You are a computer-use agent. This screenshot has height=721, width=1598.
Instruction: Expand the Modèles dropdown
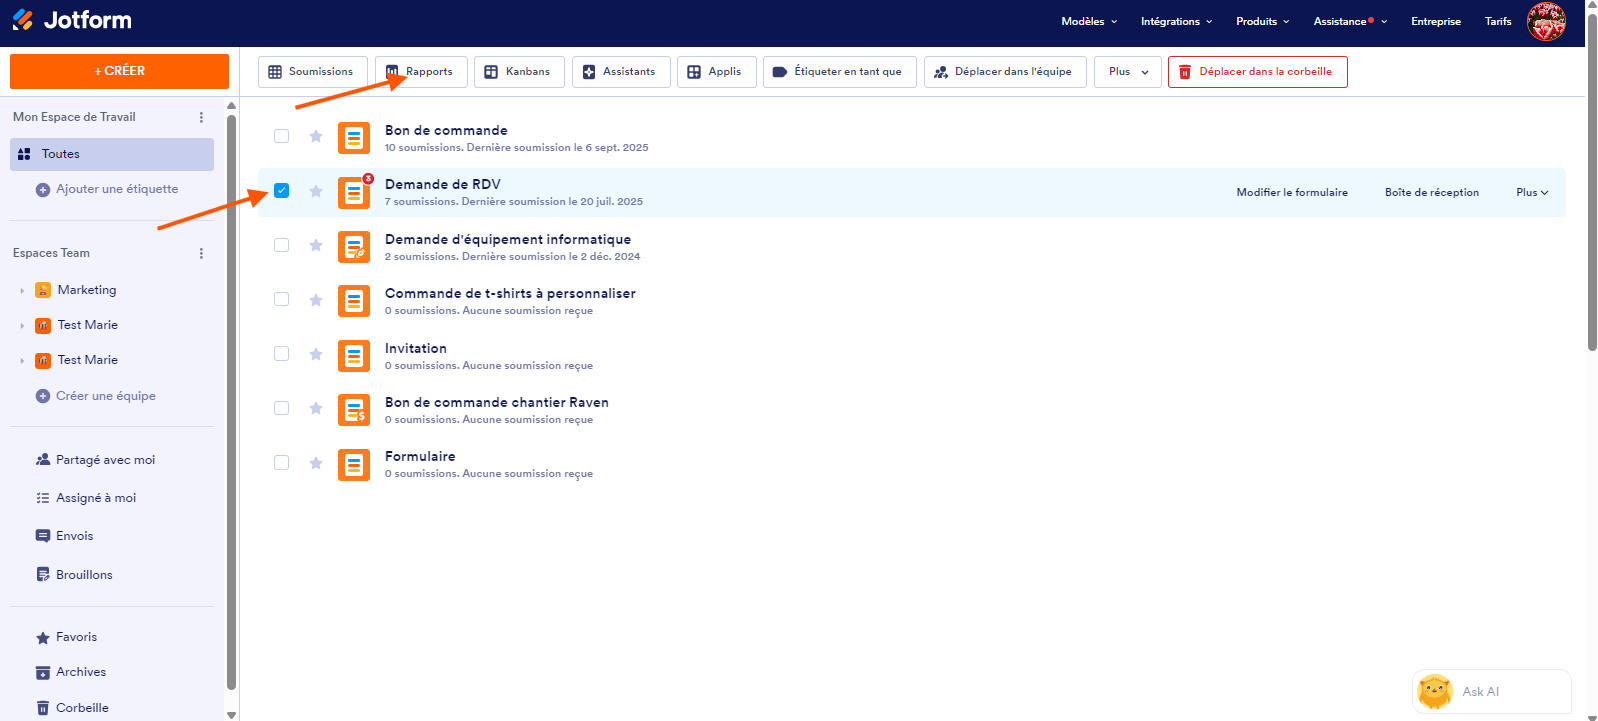(1089, 21)
